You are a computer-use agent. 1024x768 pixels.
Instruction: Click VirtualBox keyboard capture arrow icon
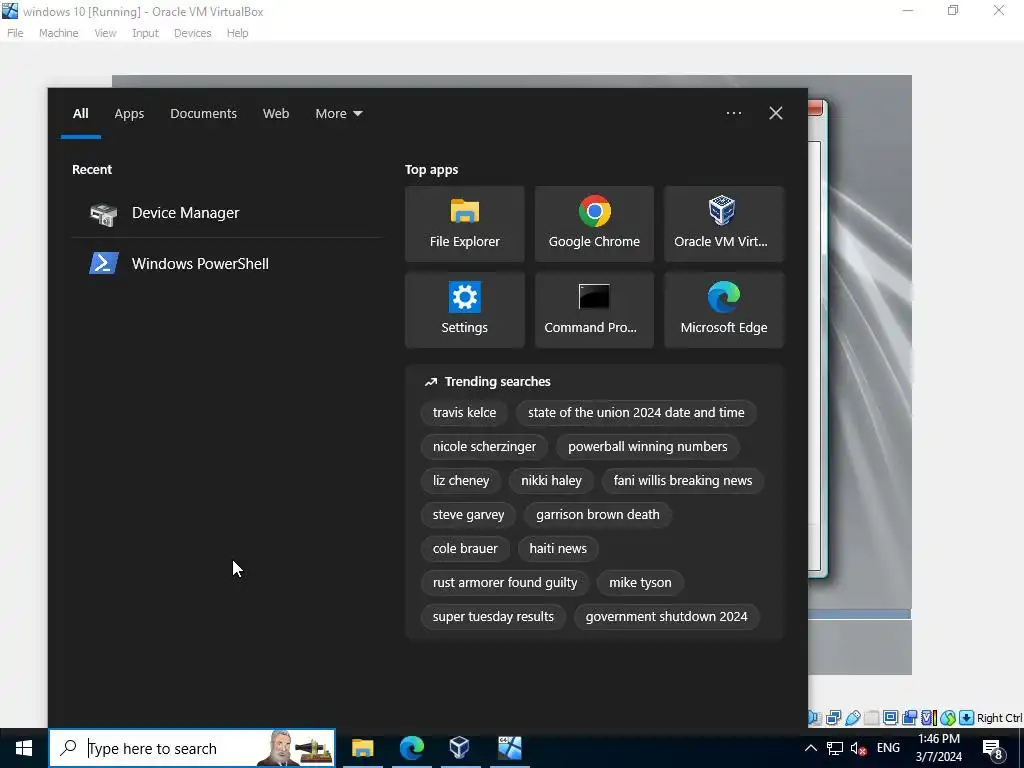[x=967, y=718]
